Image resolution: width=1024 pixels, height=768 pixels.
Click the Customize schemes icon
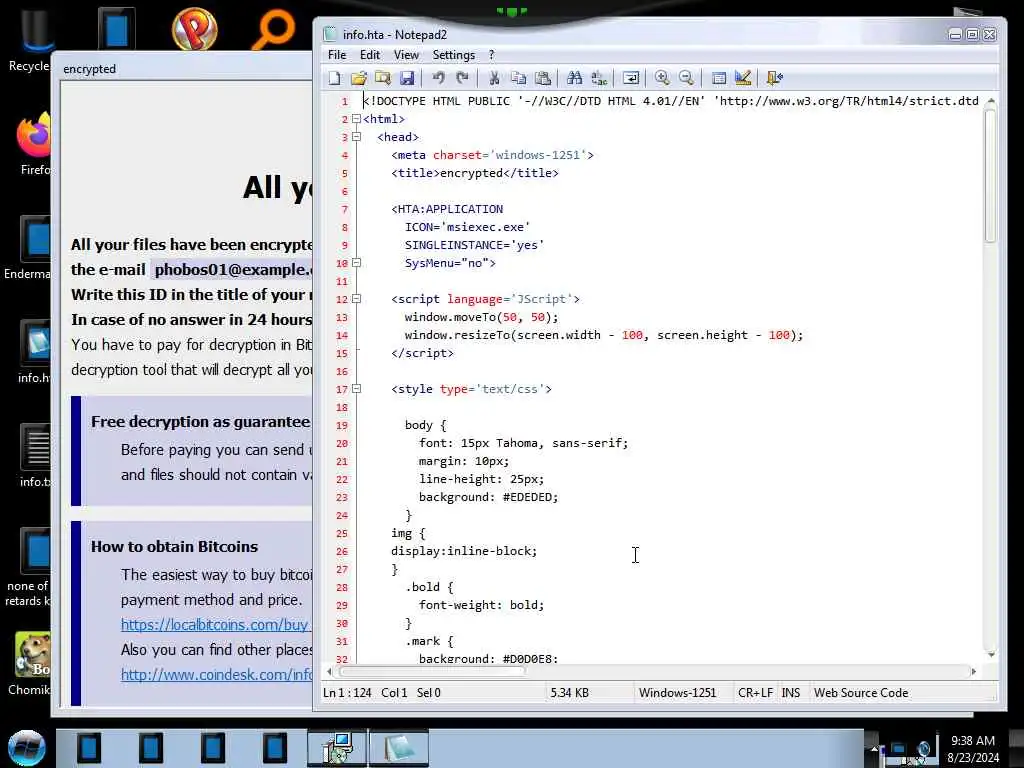743,78
